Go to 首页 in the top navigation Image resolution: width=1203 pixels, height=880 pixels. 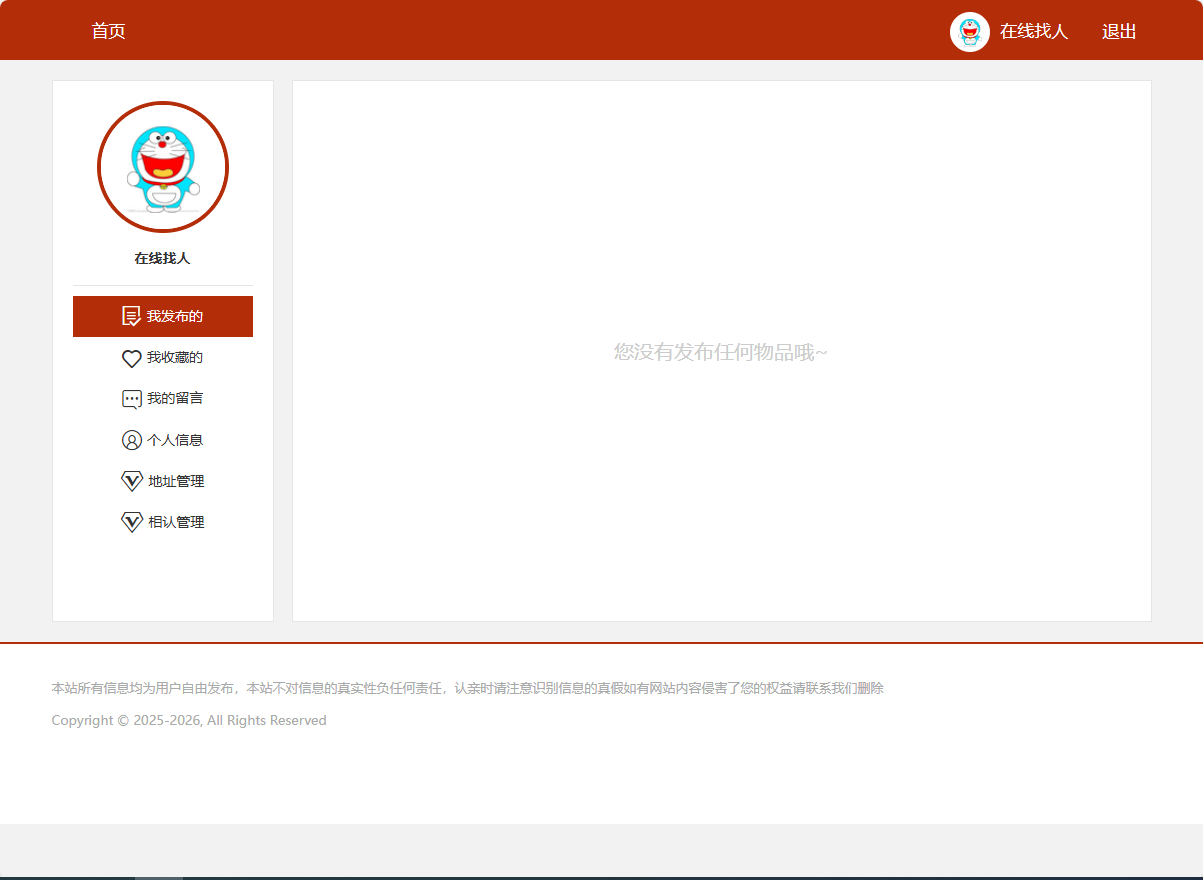[108, 31]
